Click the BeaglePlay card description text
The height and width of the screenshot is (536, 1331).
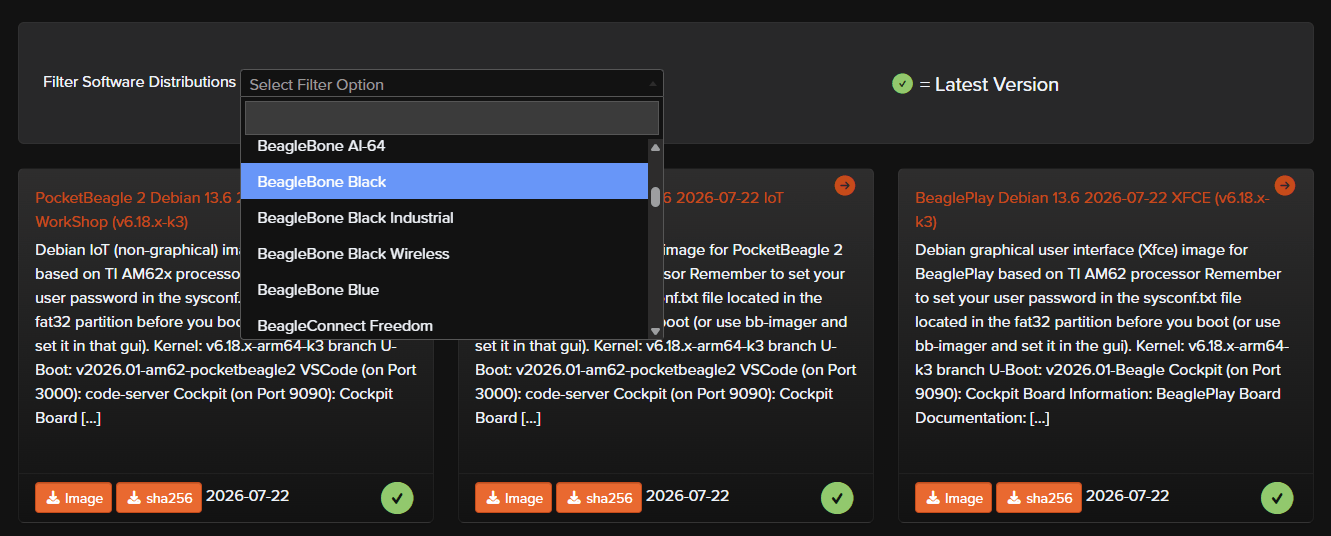pyautogui.click(x=1100, y=334)
